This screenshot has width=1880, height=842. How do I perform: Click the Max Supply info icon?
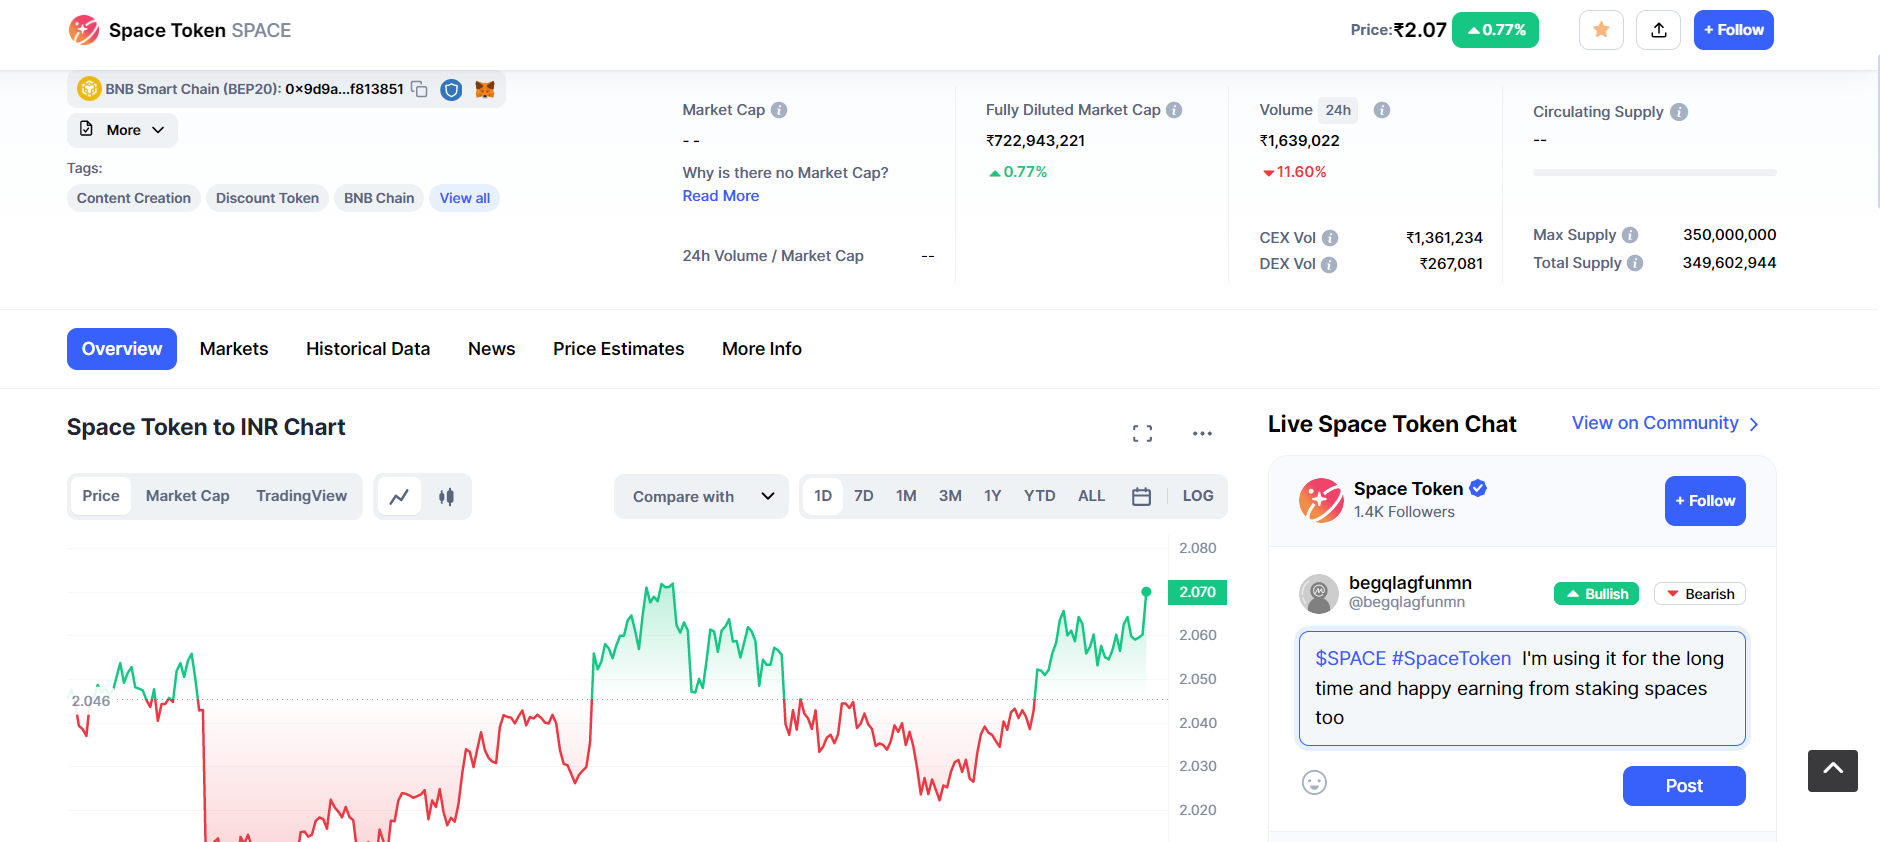pyautogui.click(x=1630, y=235)
